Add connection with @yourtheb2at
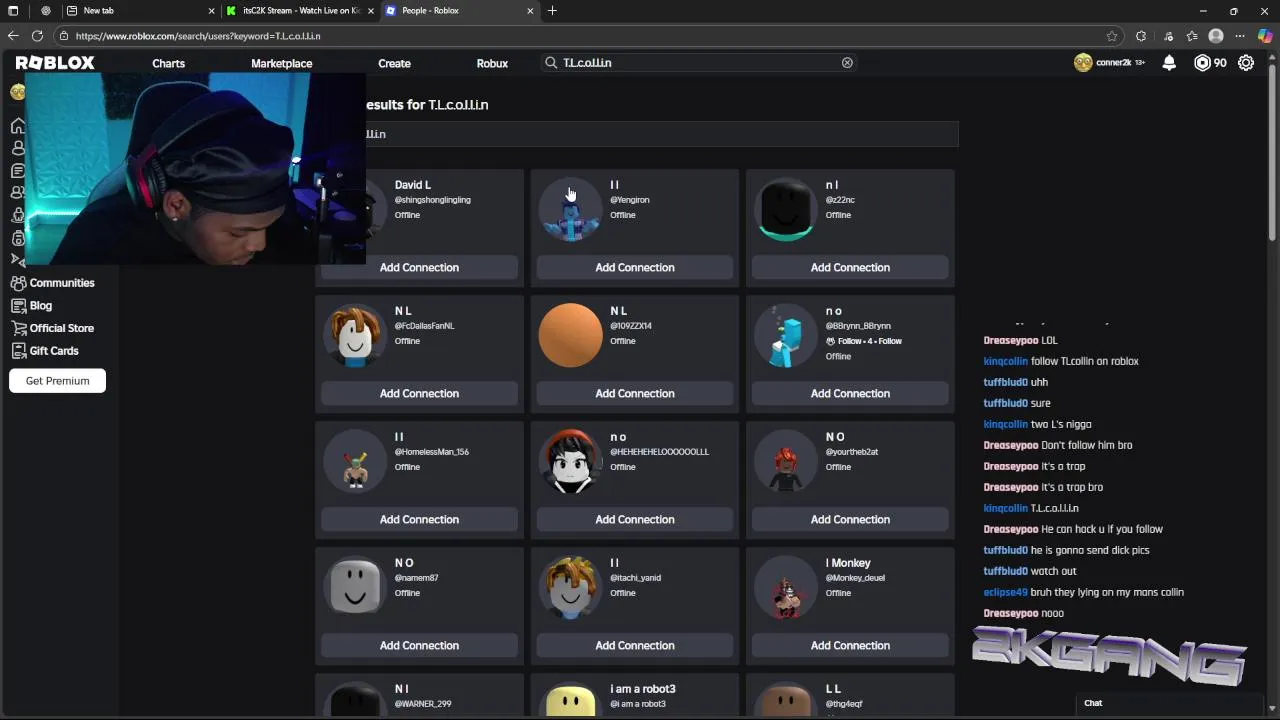 pos(850,519)
